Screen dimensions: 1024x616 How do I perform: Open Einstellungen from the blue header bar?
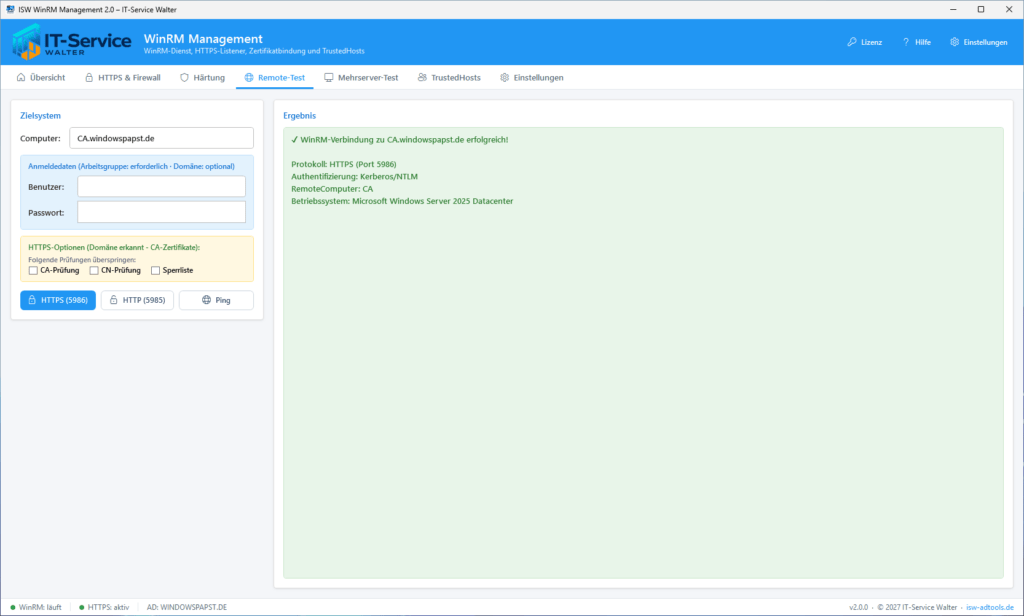[x=979, y=42]
